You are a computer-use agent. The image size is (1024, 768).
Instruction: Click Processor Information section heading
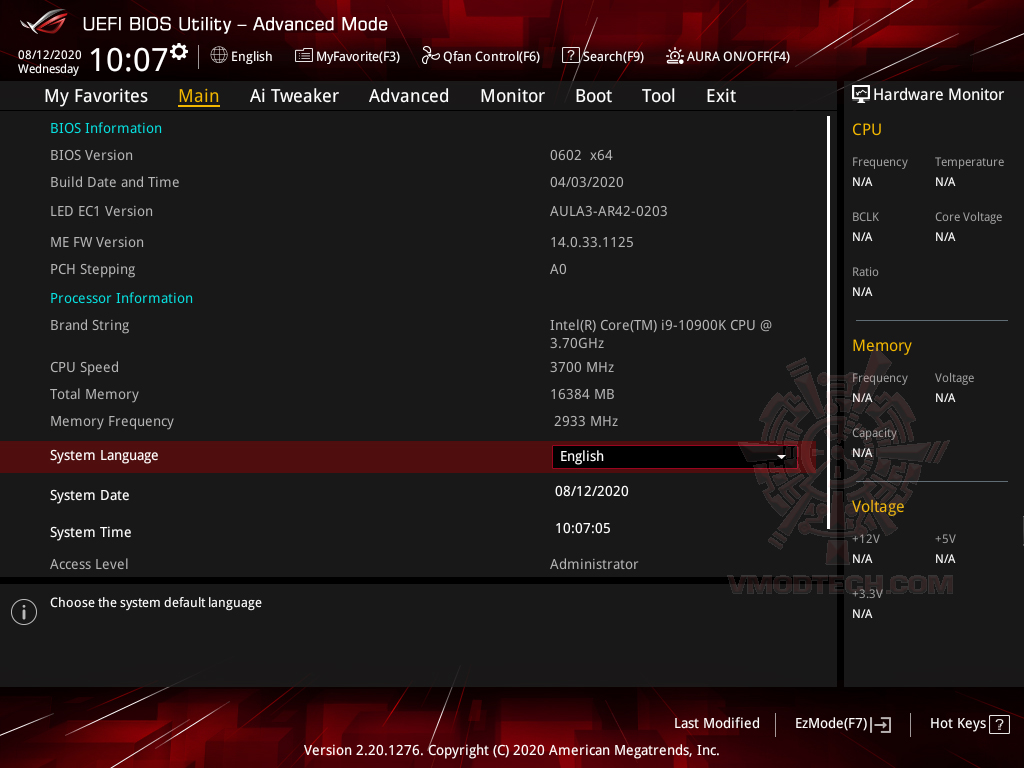coord(121,298)
